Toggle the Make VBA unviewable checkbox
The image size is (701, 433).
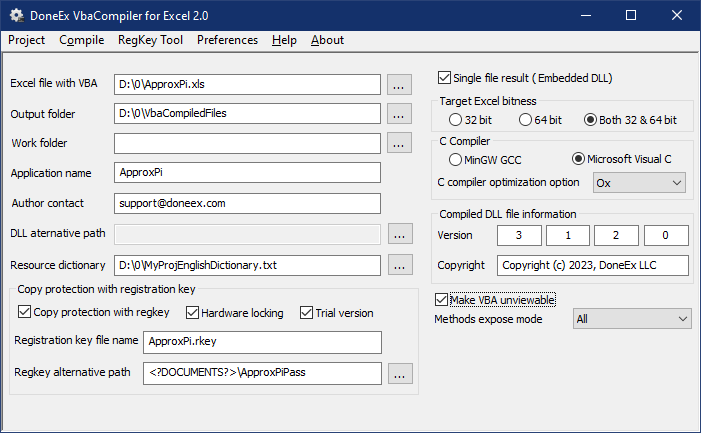point(441,299)
